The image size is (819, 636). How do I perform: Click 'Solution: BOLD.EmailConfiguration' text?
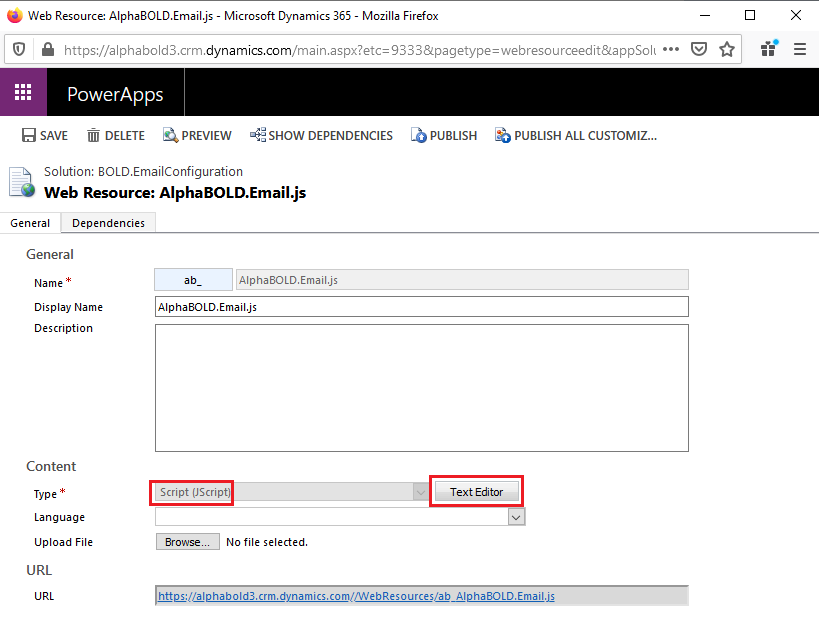point(143,172)
